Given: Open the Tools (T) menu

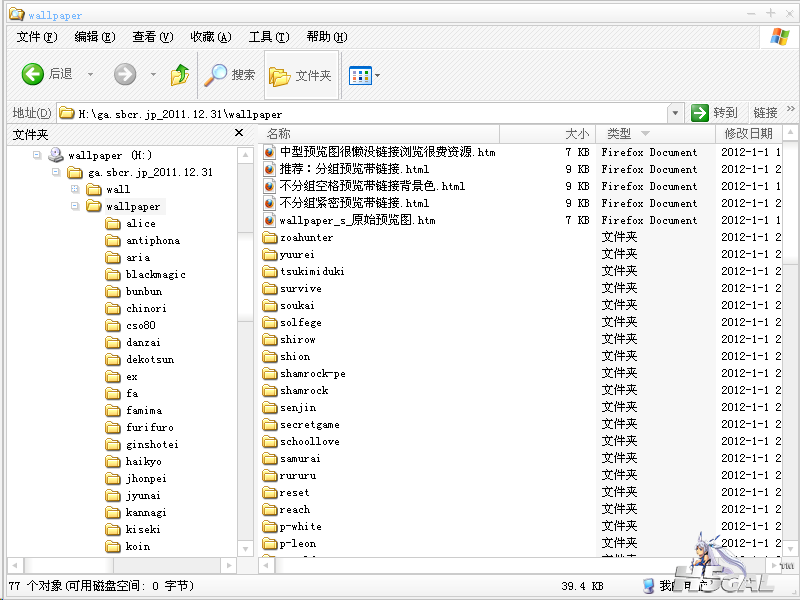Looking at the screenshot, I should 269,37.
